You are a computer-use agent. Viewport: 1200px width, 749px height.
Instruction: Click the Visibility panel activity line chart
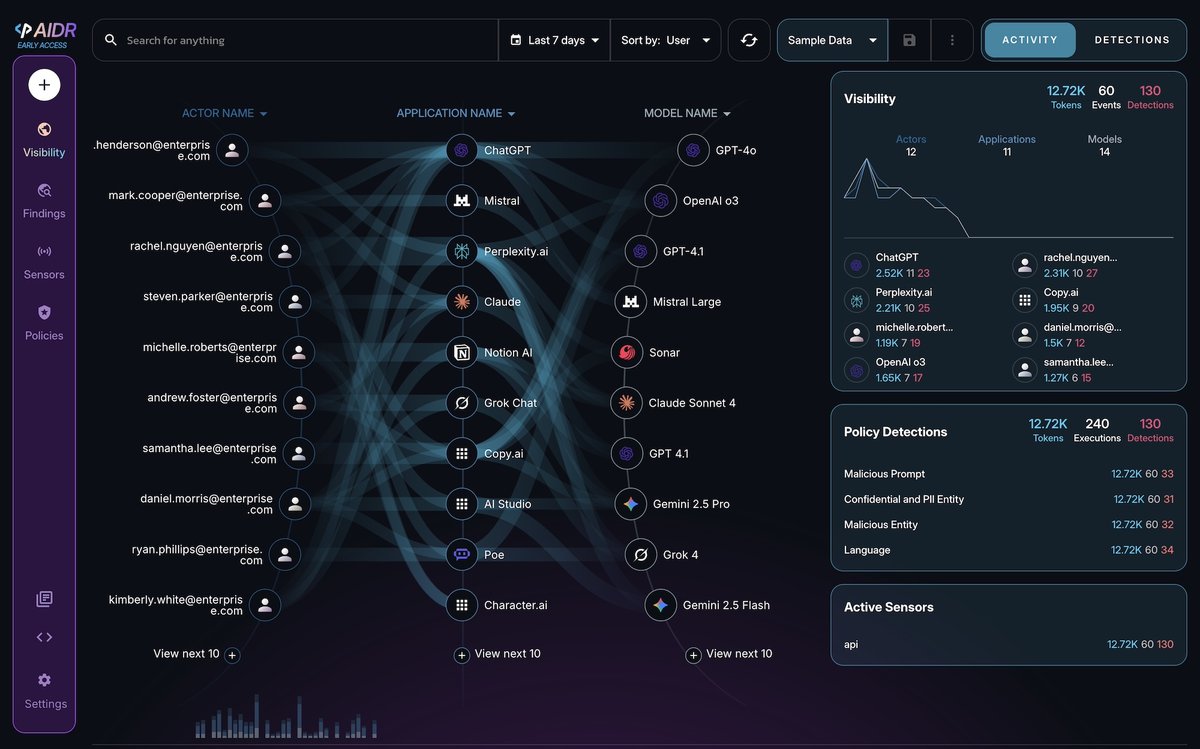[x=1009, y=198]
